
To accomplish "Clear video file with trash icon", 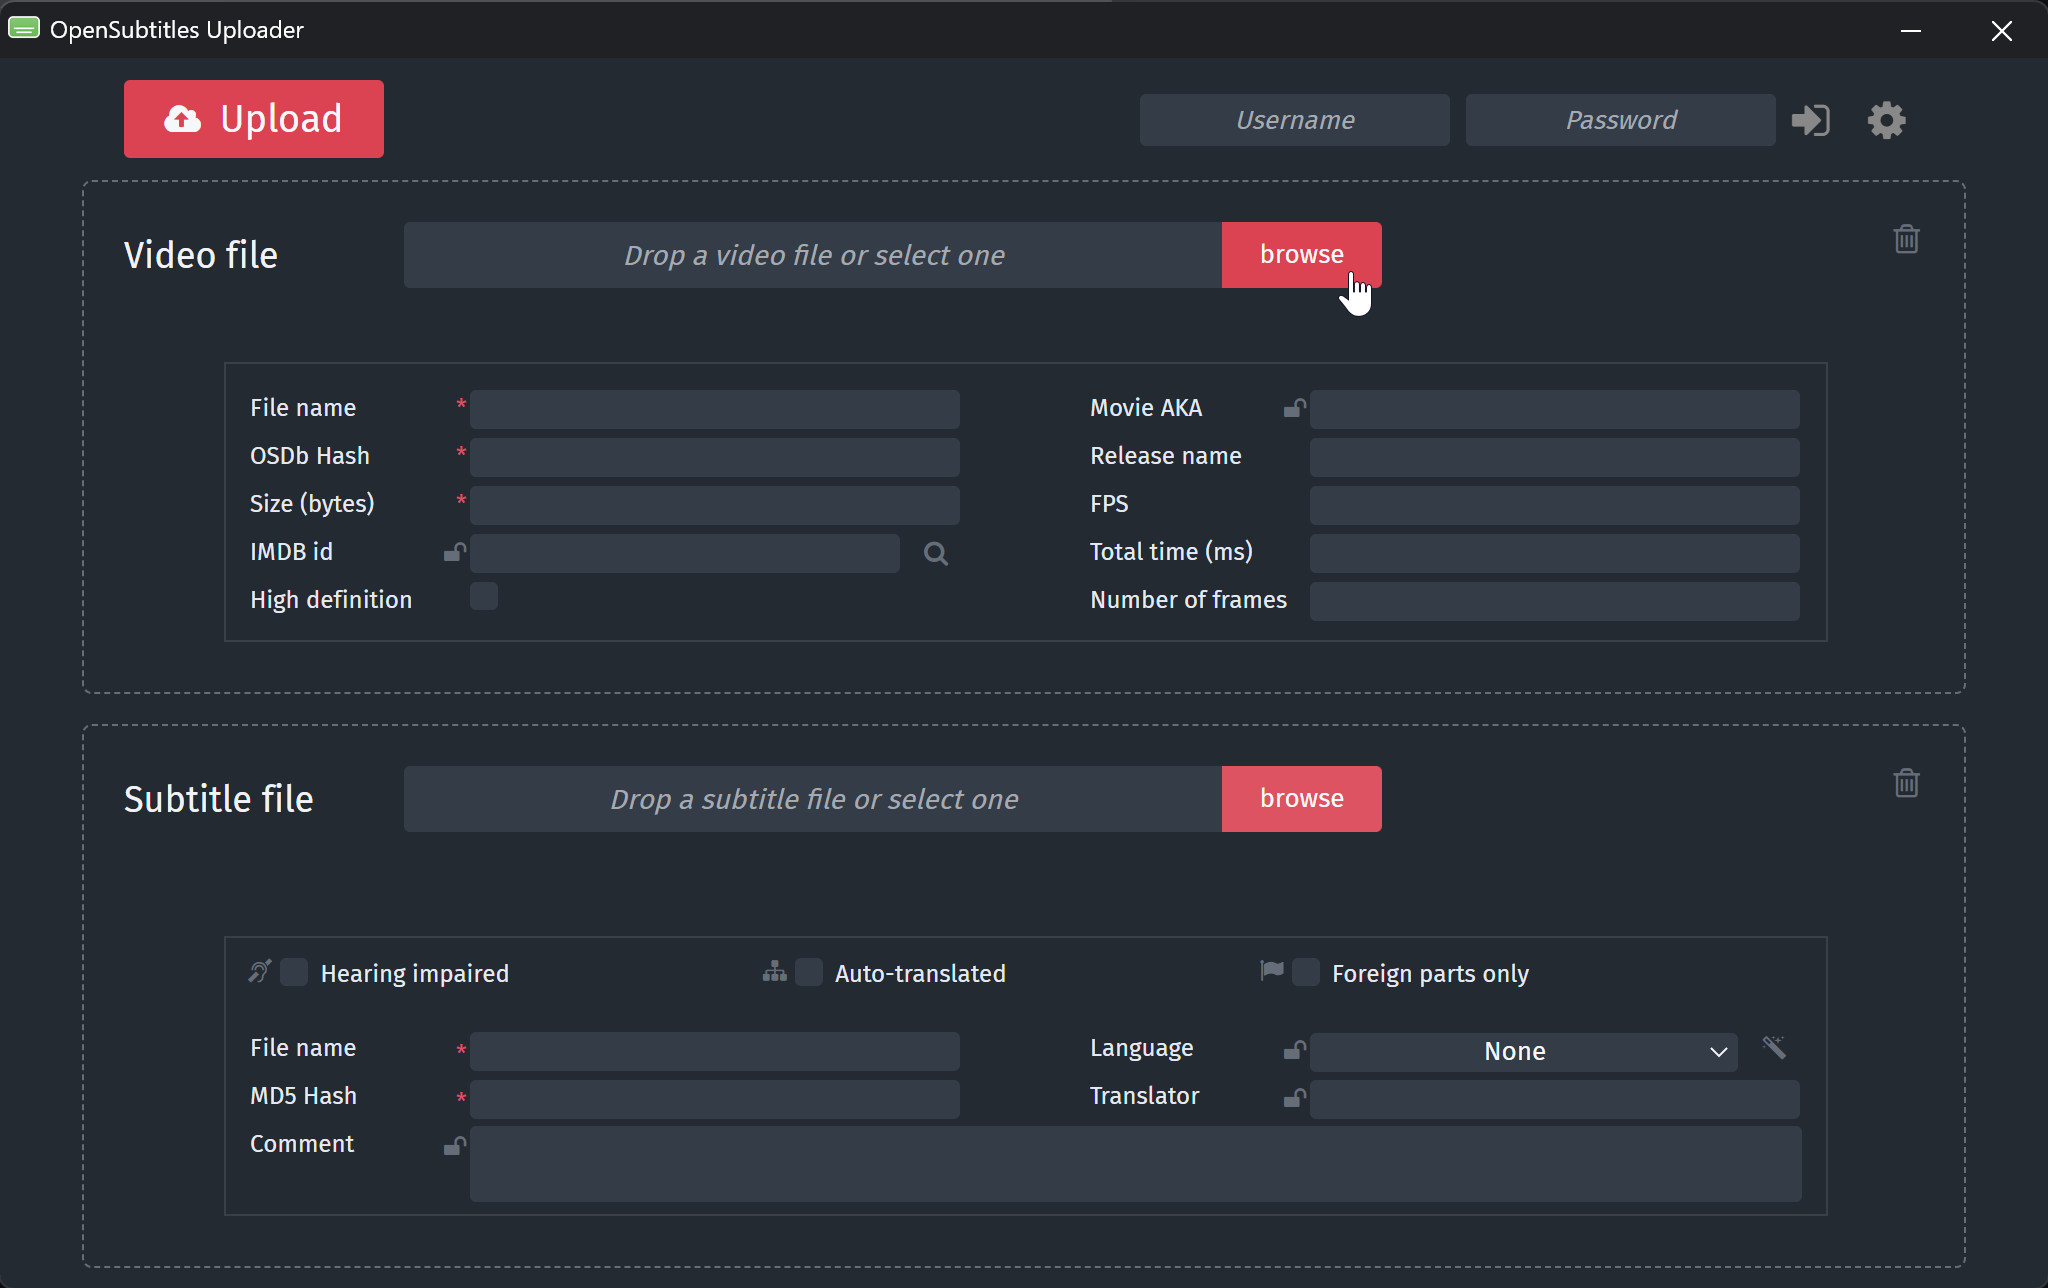I will point(1906,239).
